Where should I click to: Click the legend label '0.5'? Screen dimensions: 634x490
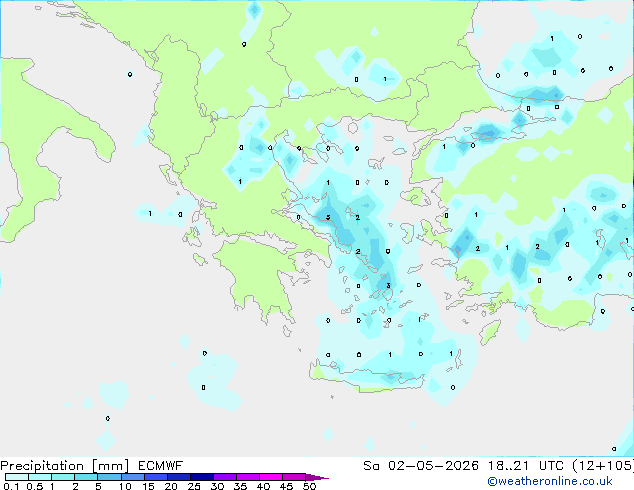pyautogui.click(x=35, y=486)
